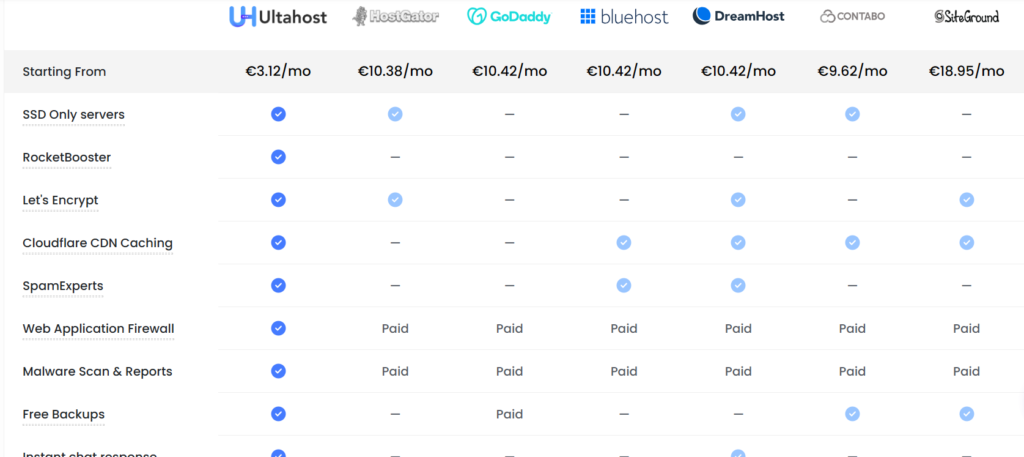Click SiteGround's Paid cell for Web Application Firewall
This screenshot has height=457, width=1024.
(967, 328)
